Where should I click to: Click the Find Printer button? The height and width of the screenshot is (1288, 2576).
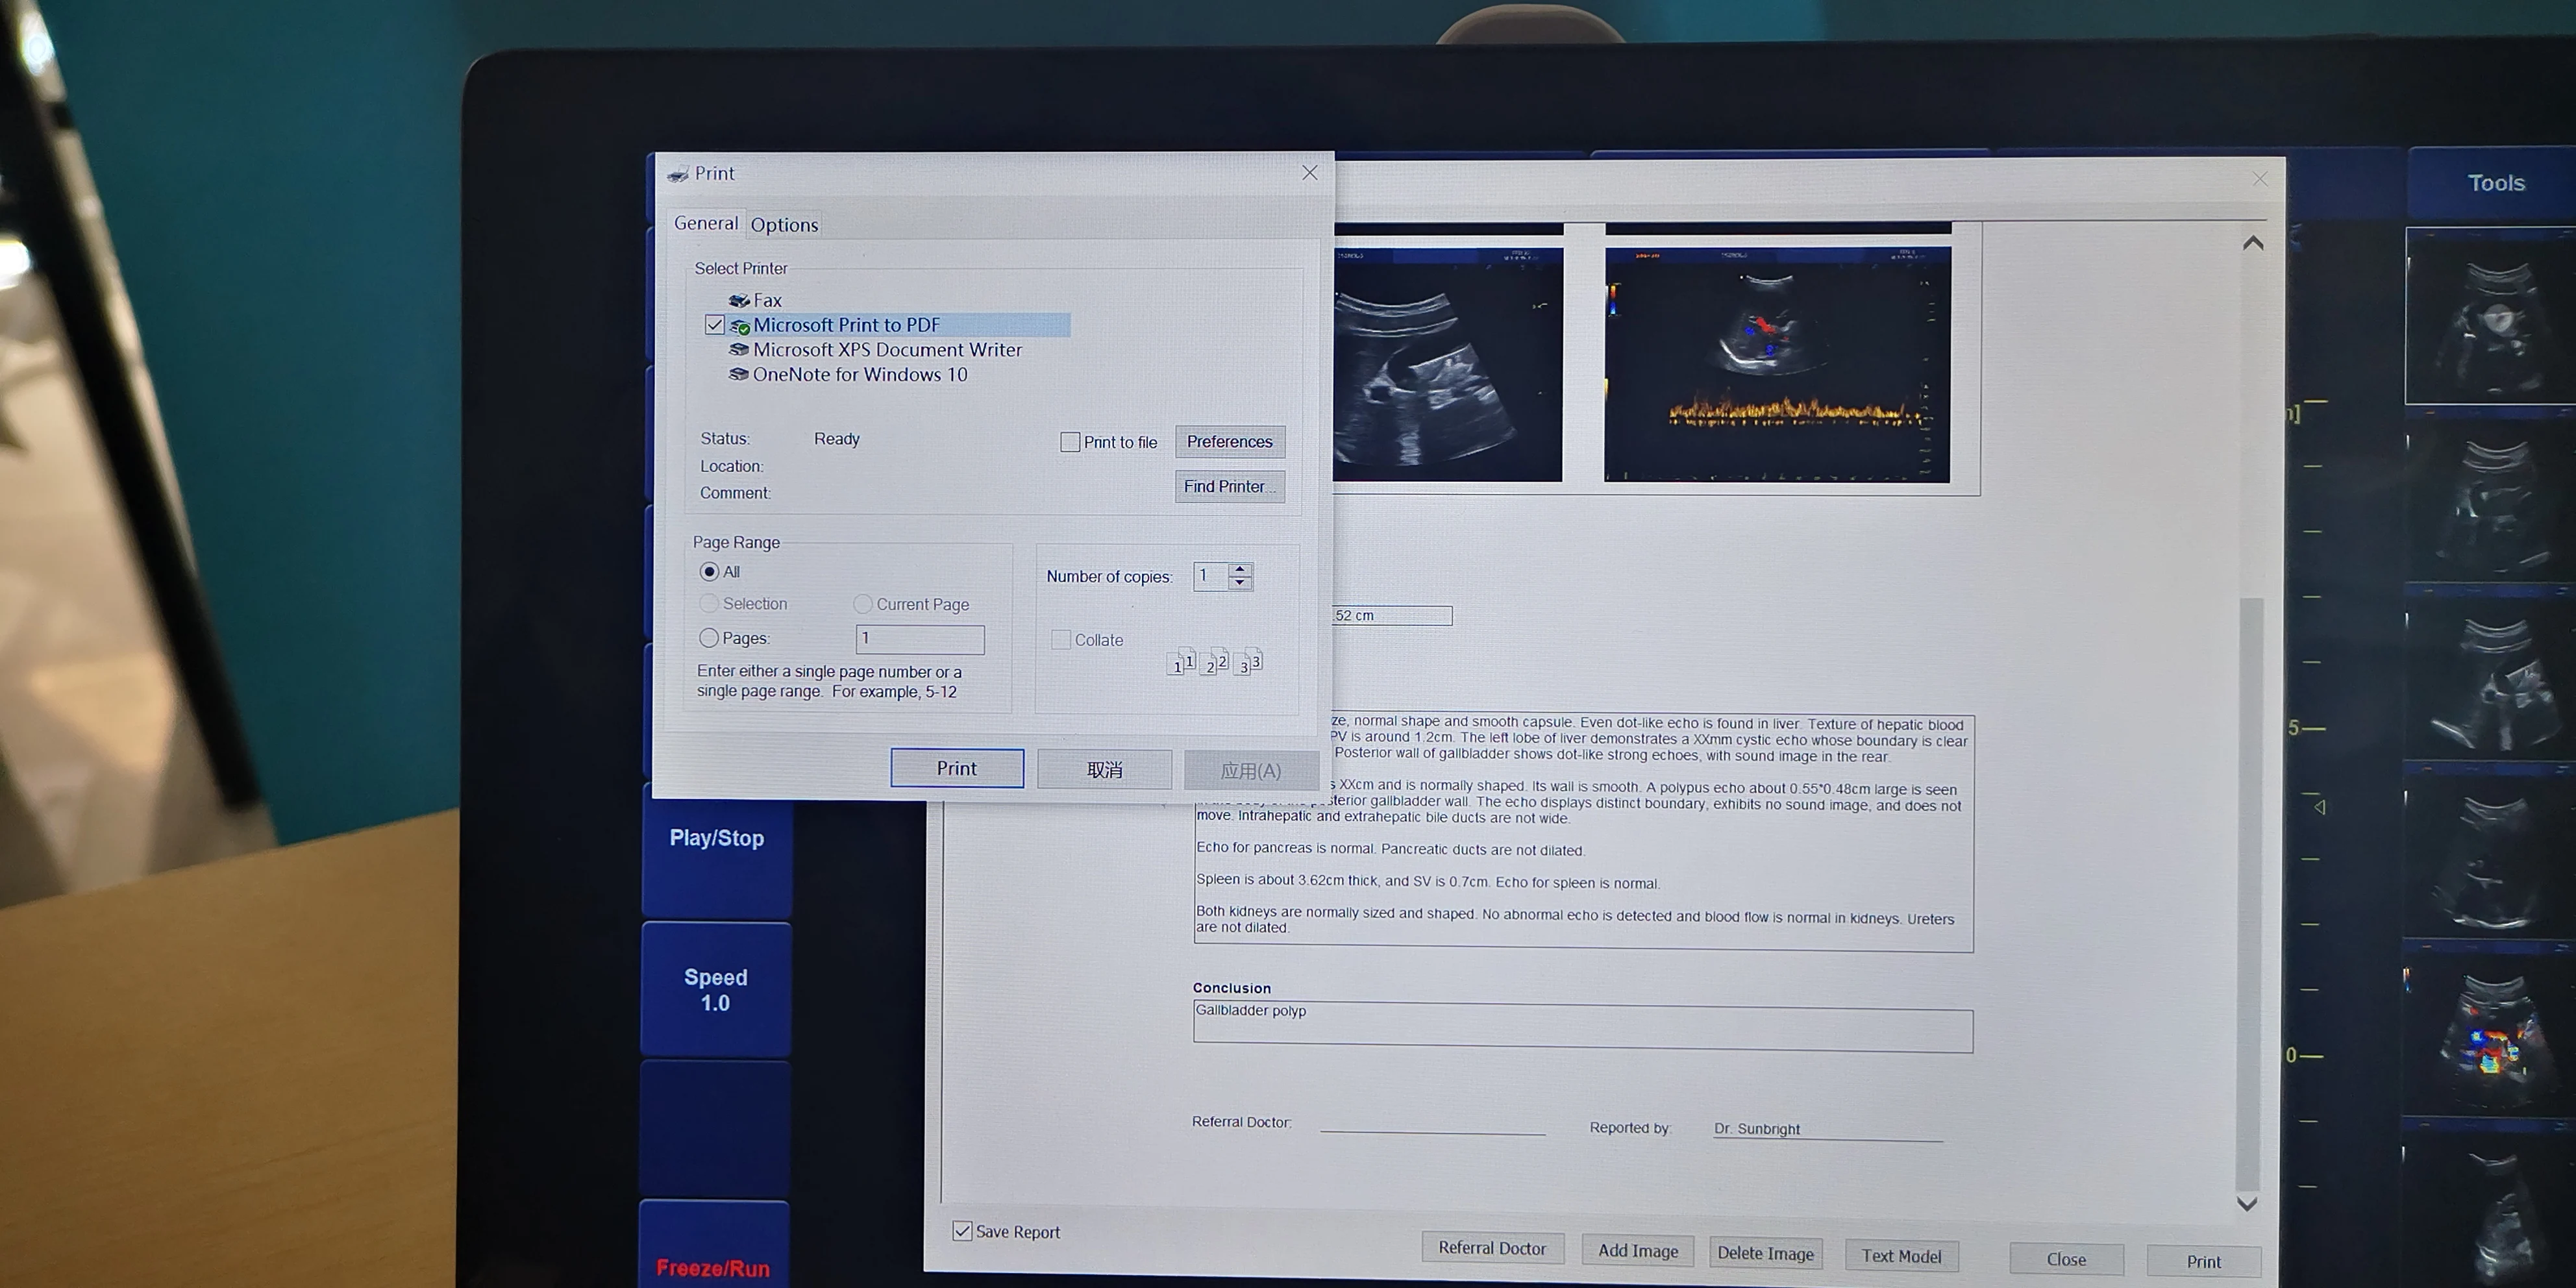pos(1229,487)
